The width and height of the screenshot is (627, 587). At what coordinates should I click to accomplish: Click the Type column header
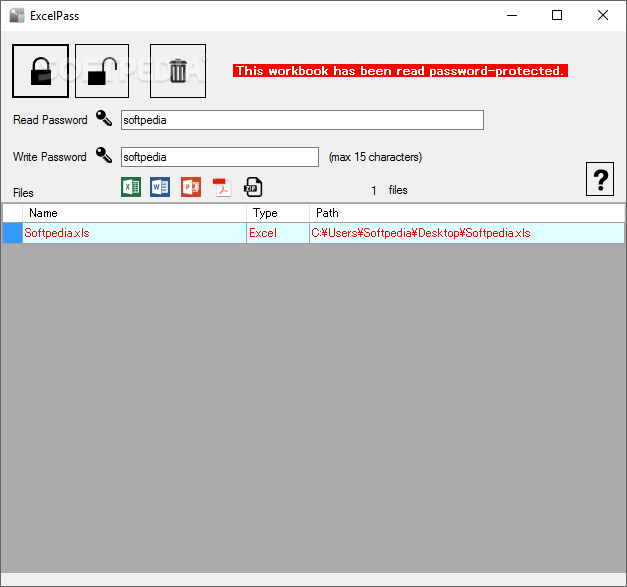(278, 213)
